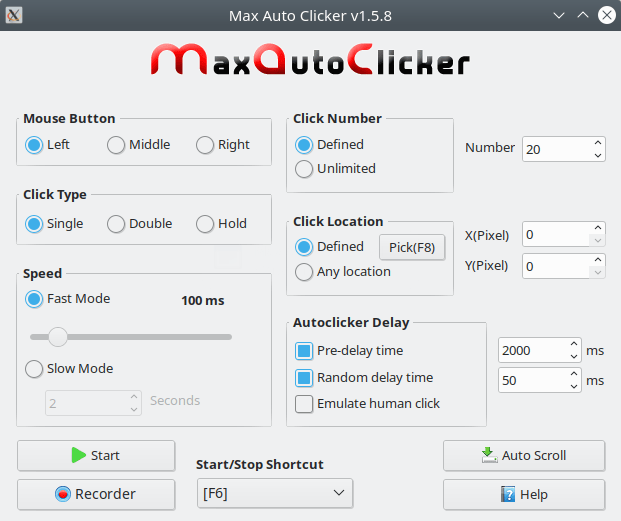Image resolution: width=621 pixels, height=521 pixels.
Task: Increase Slow Mode seconds with up arrow
Action: (x=134, y=397)
